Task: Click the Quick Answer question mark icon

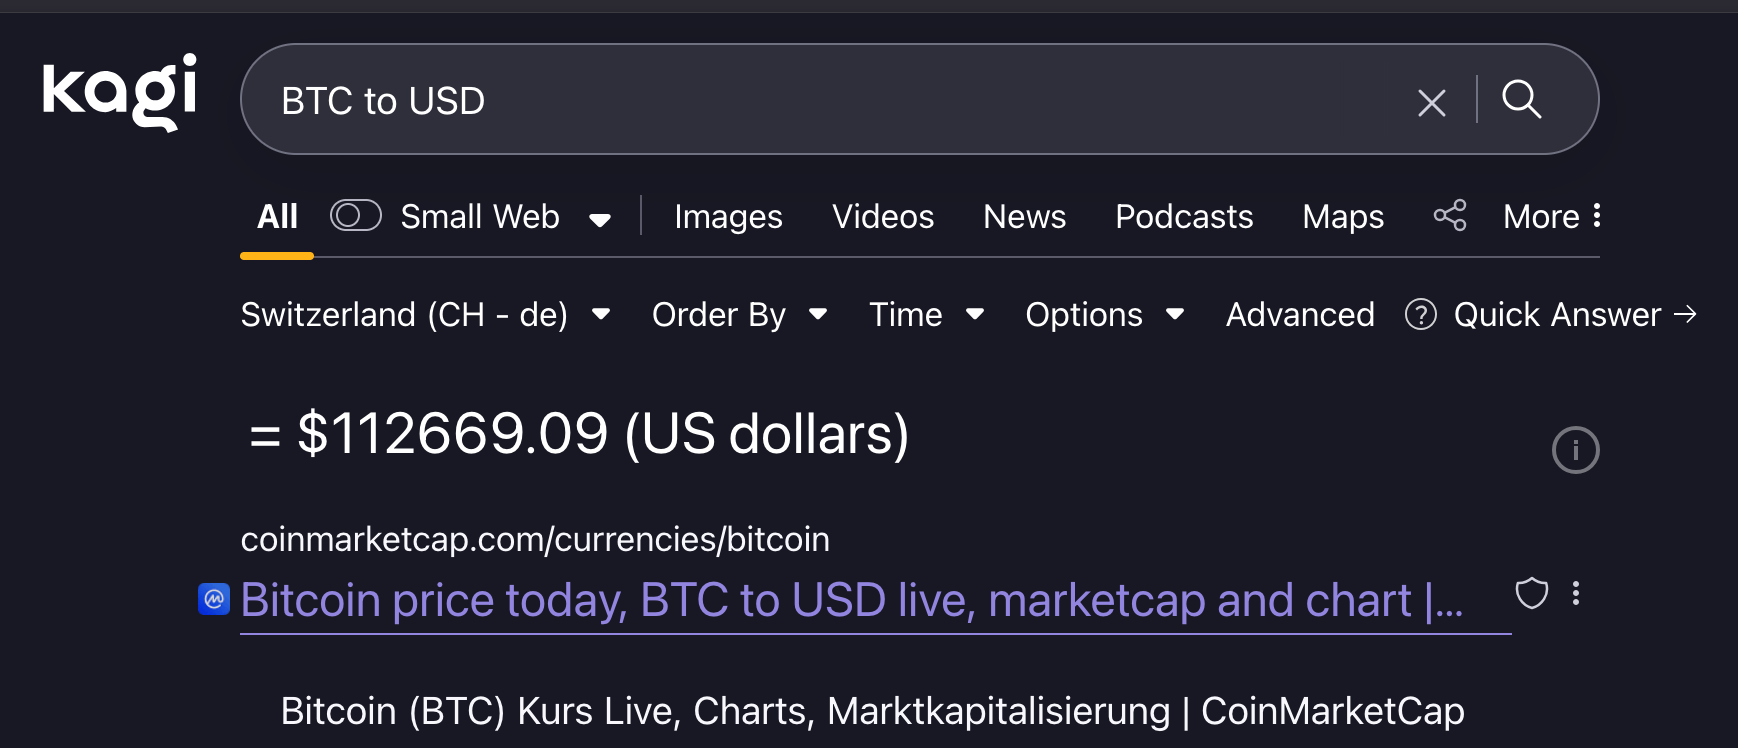Action: pyautogui.click(x=1420, y=315)
